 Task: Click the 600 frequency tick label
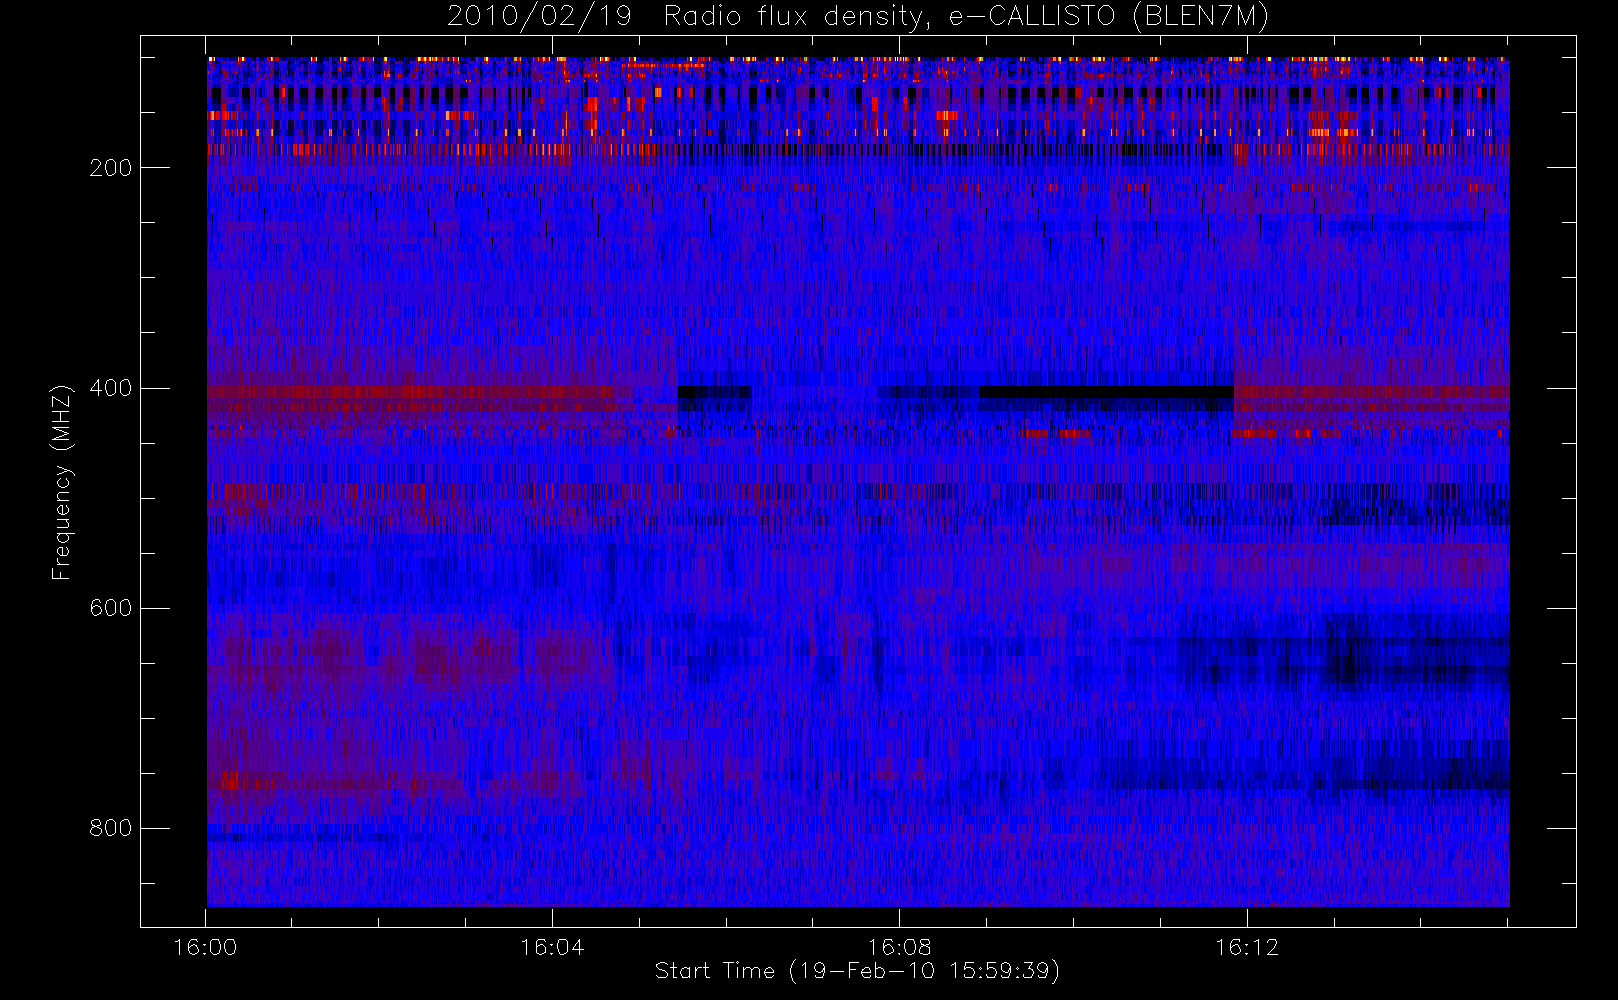(x=110, y=608)
